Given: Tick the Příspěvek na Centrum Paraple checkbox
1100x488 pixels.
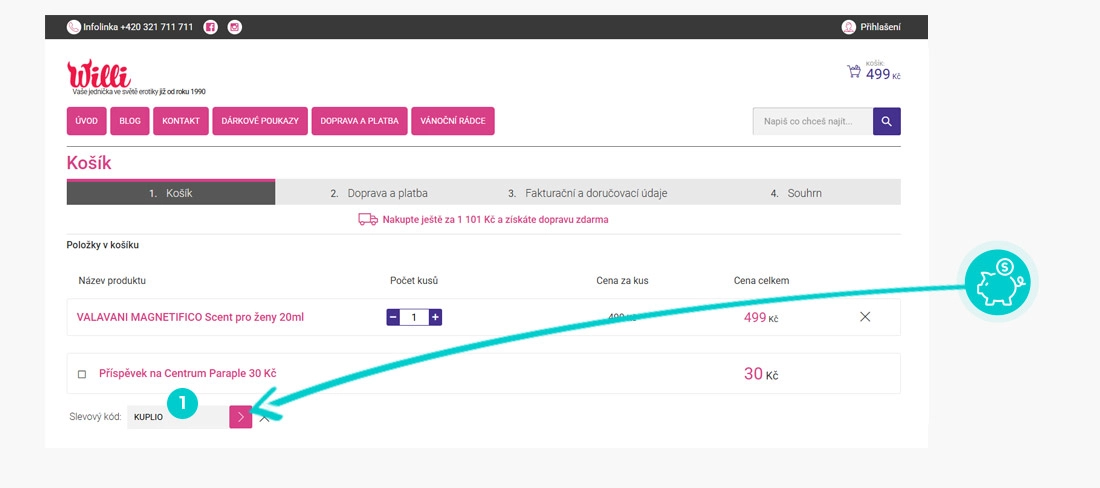Looking at the screenshot, I should point(82,374).
